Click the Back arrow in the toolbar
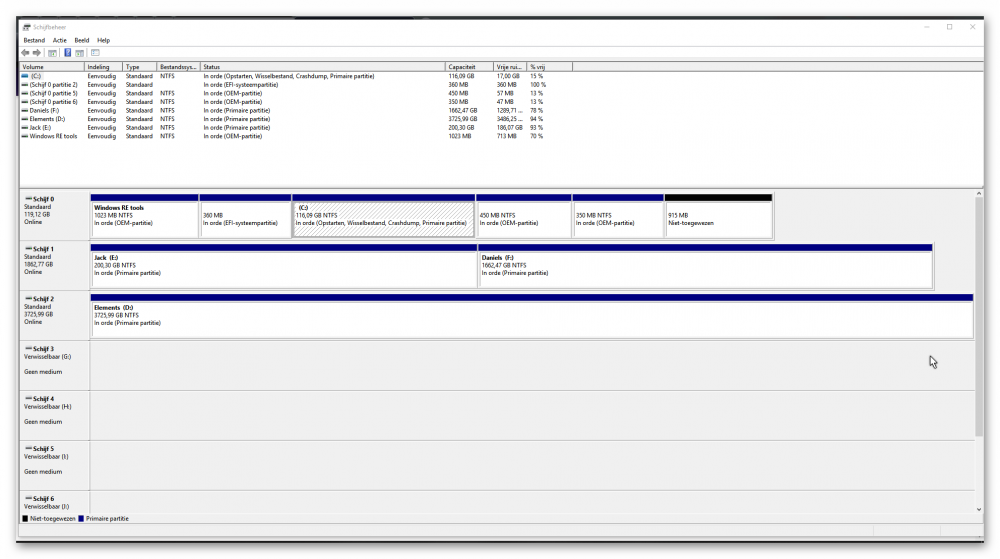1000x559 pixels. click(x=25, y=52)
